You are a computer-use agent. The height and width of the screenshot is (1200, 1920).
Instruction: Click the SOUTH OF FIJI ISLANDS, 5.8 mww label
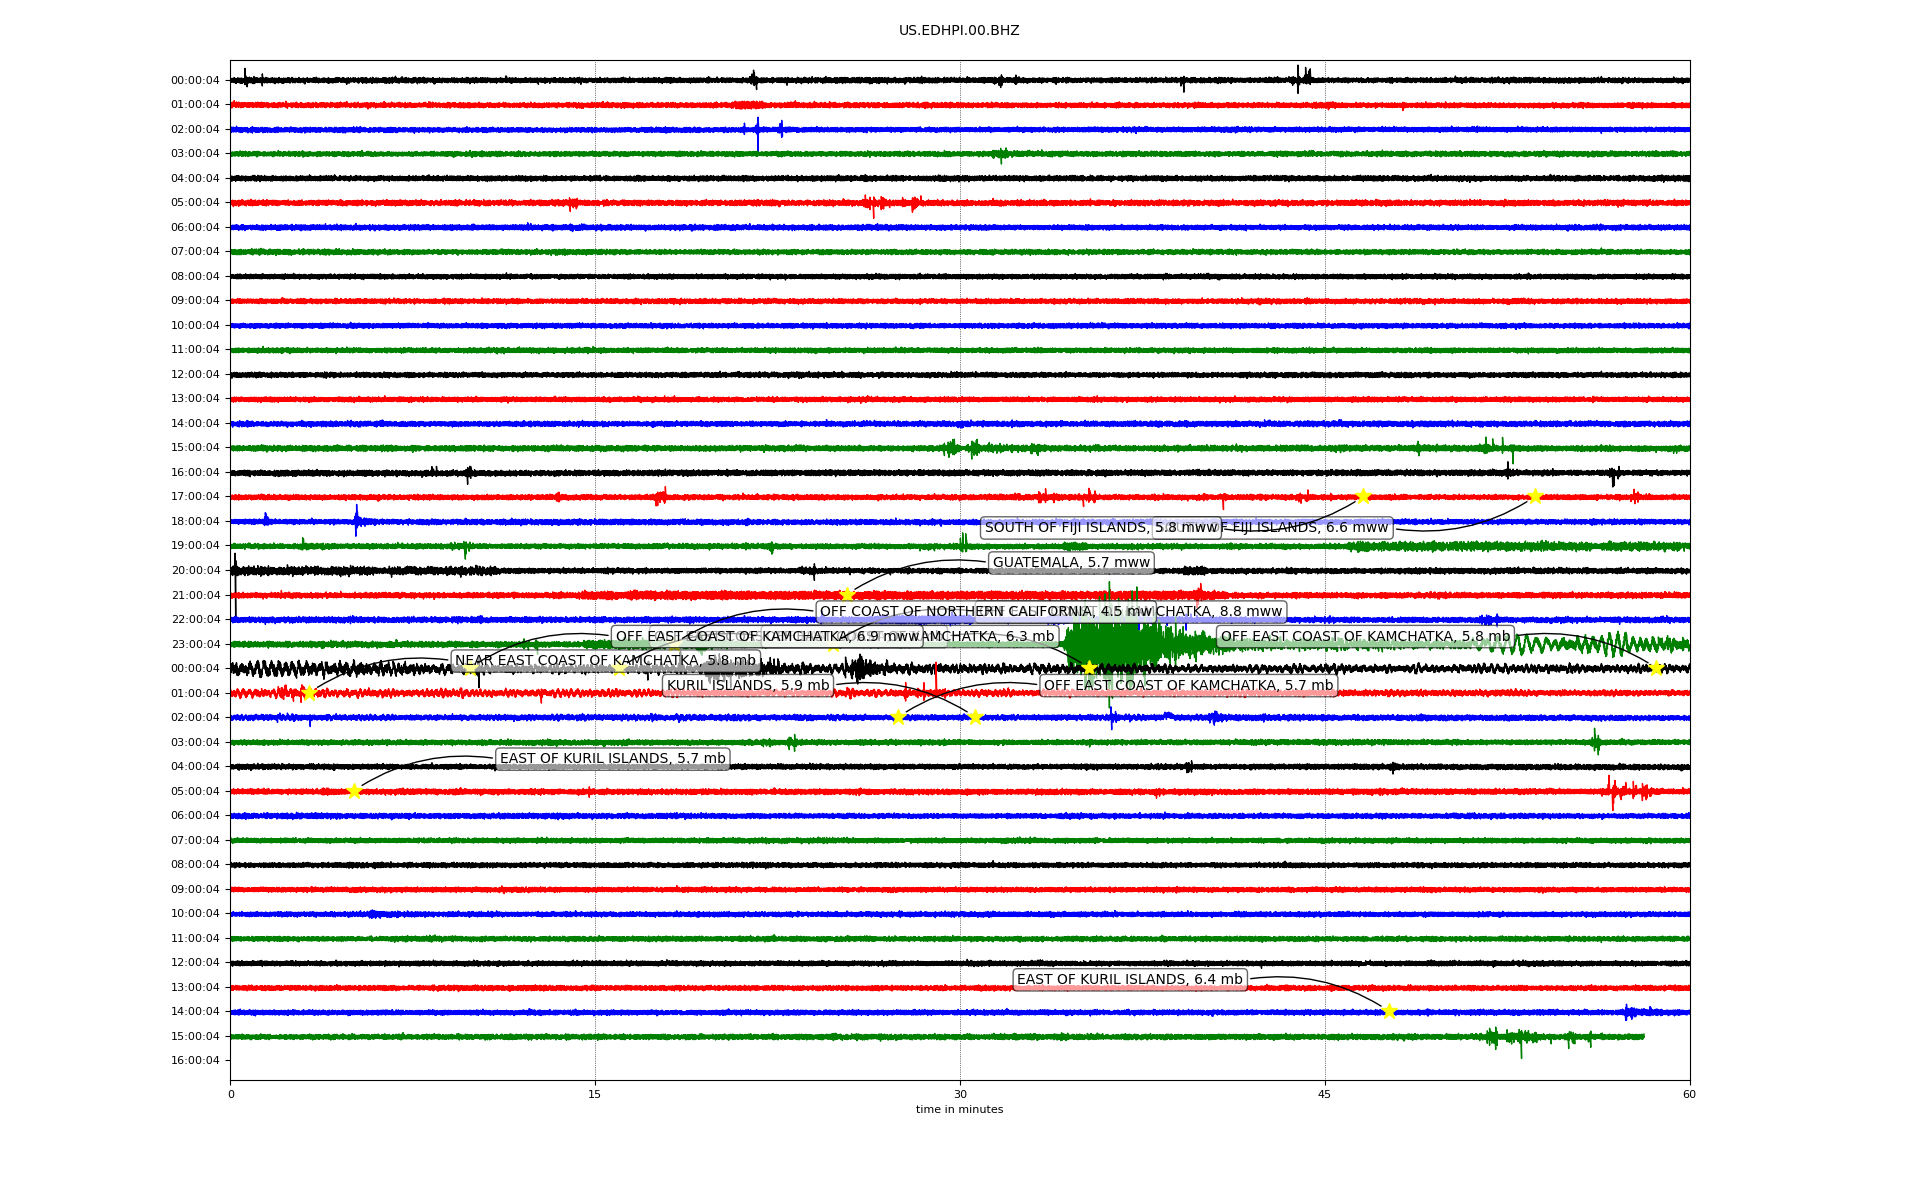click(1101, 528)
